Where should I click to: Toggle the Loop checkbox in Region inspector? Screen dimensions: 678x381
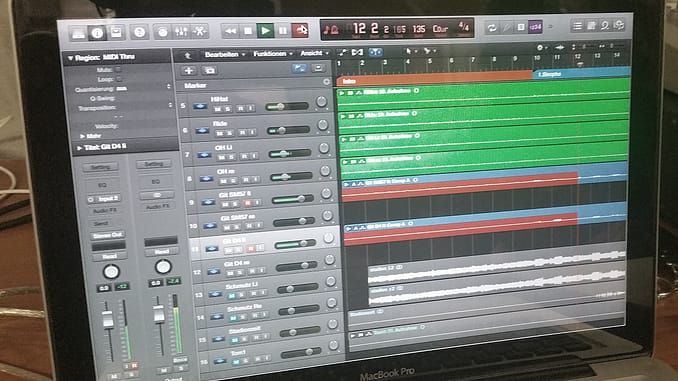pos(119,79)
